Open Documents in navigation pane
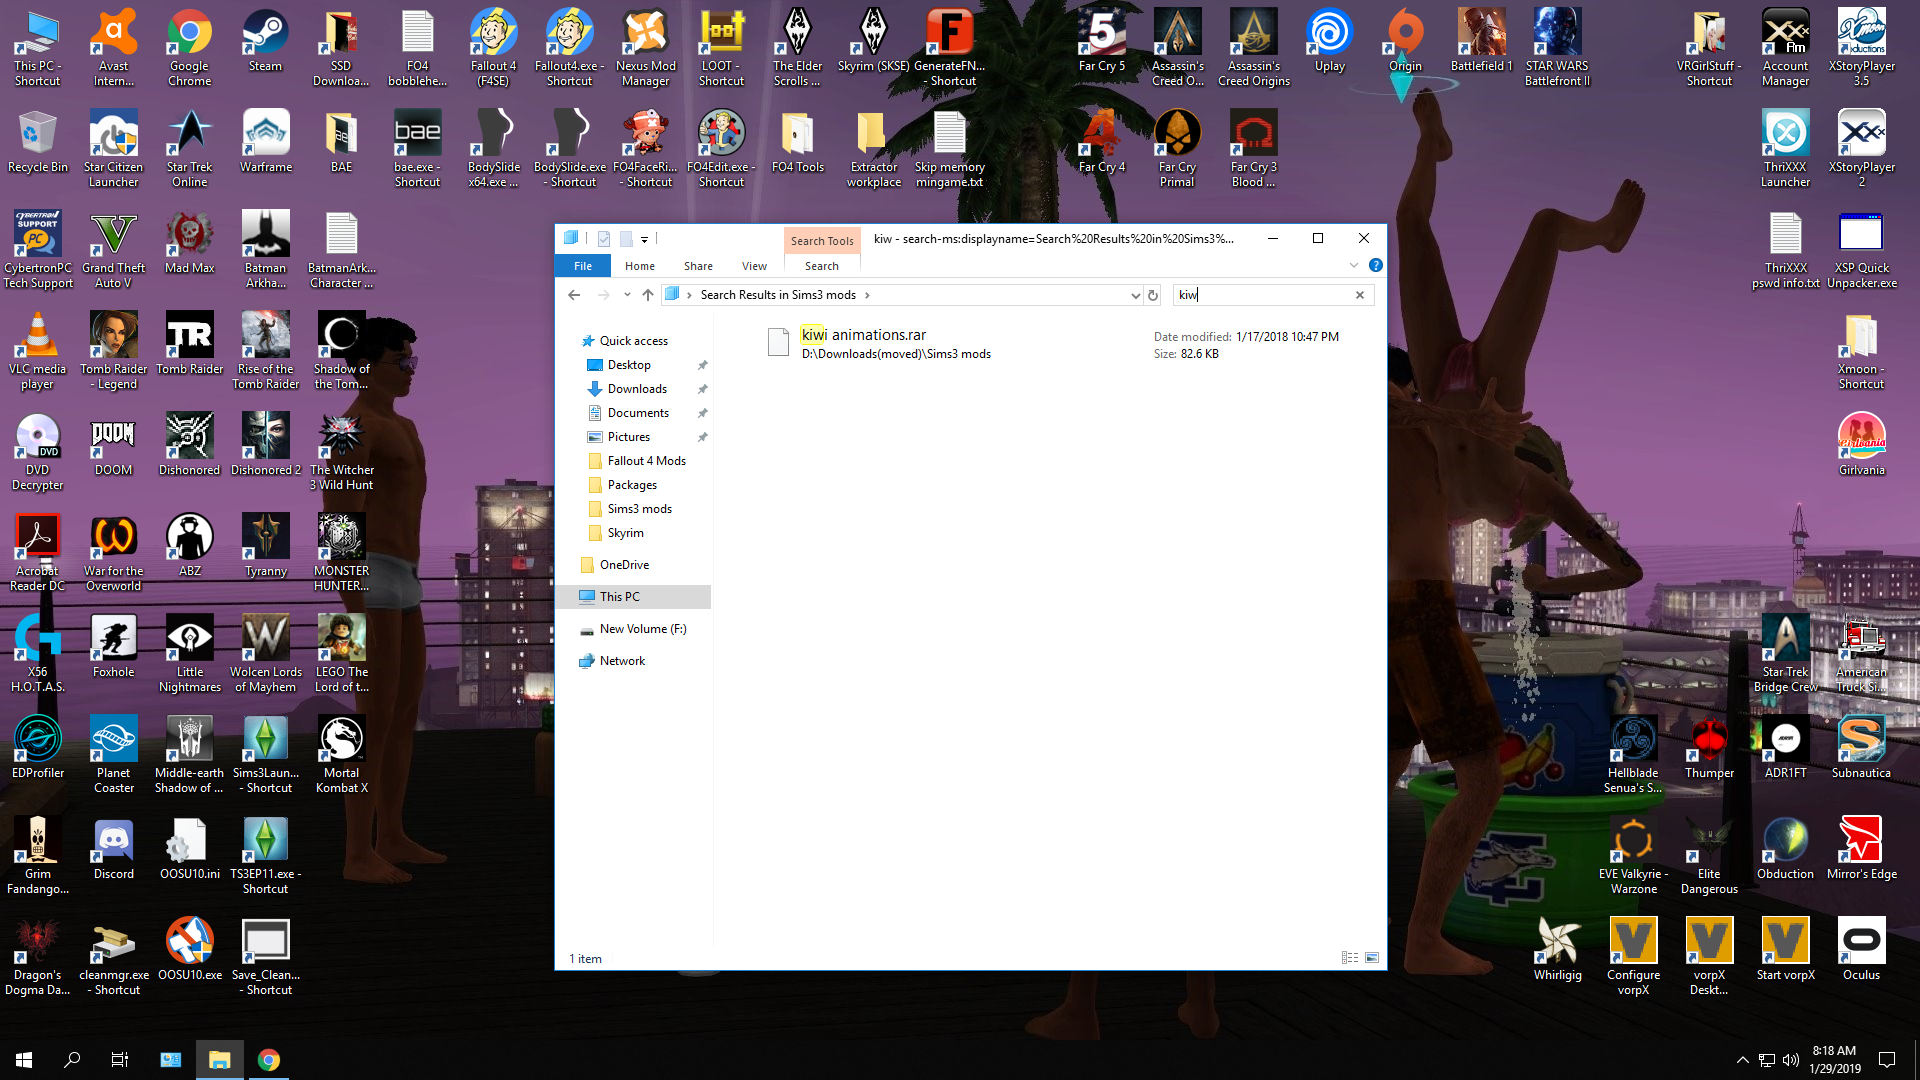 [x=638, y=413]
